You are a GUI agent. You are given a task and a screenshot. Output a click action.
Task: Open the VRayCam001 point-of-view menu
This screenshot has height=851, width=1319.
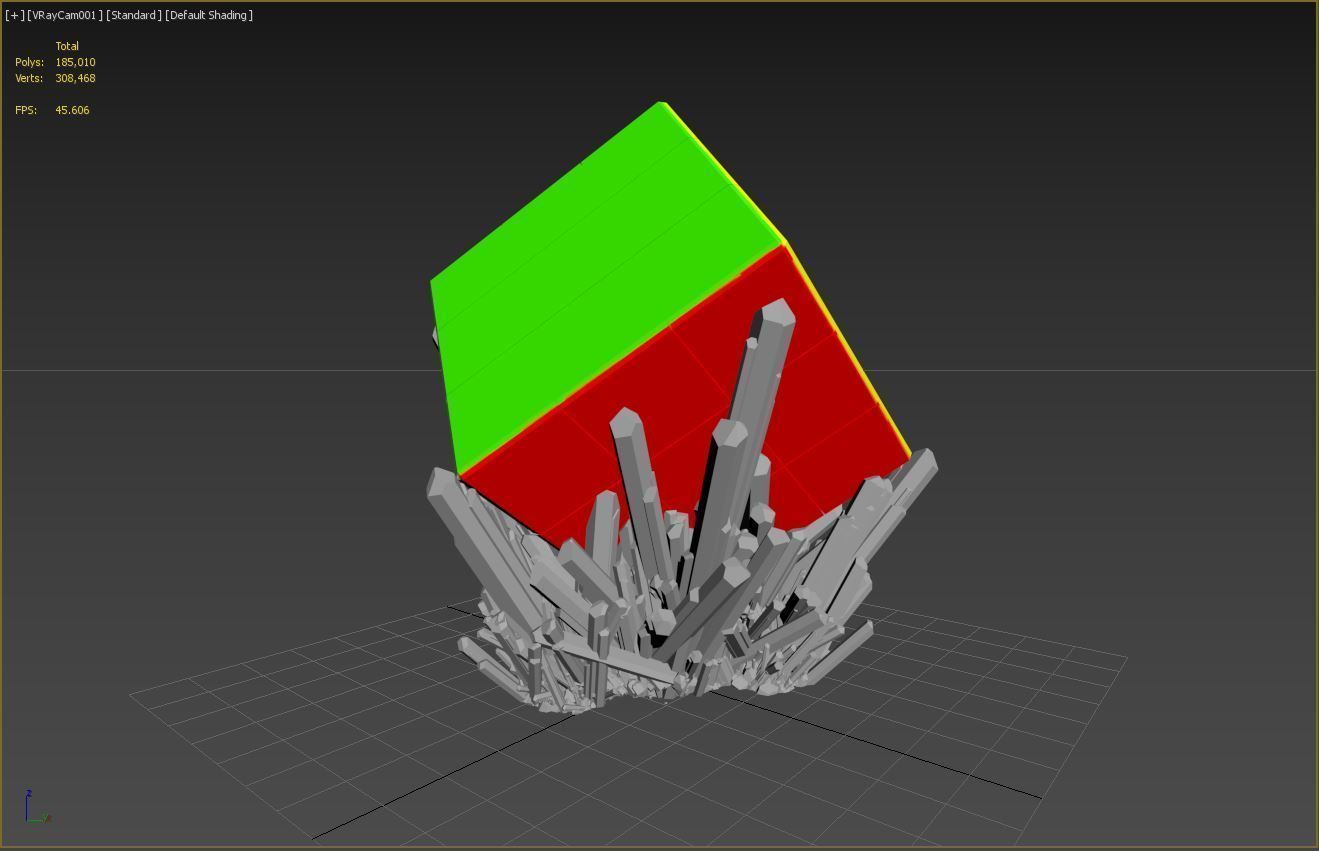[65, 15]
